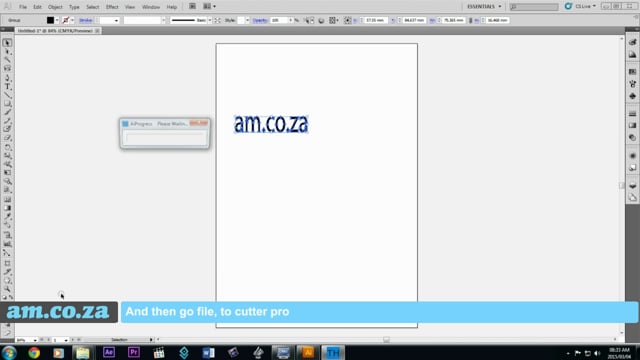This screenshot has height=360, width=640.
Task: Expand the Opacity value arrow
Action: [291, 20]
